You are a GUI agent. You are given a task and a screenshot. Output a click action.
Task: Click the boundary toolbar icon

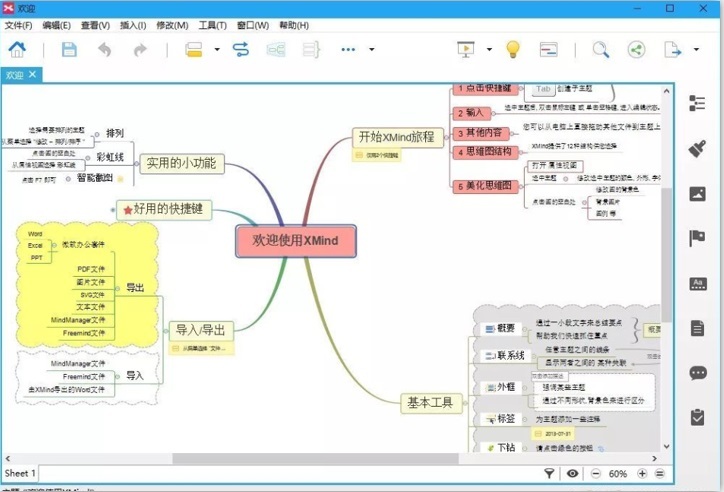pos(276,49)
